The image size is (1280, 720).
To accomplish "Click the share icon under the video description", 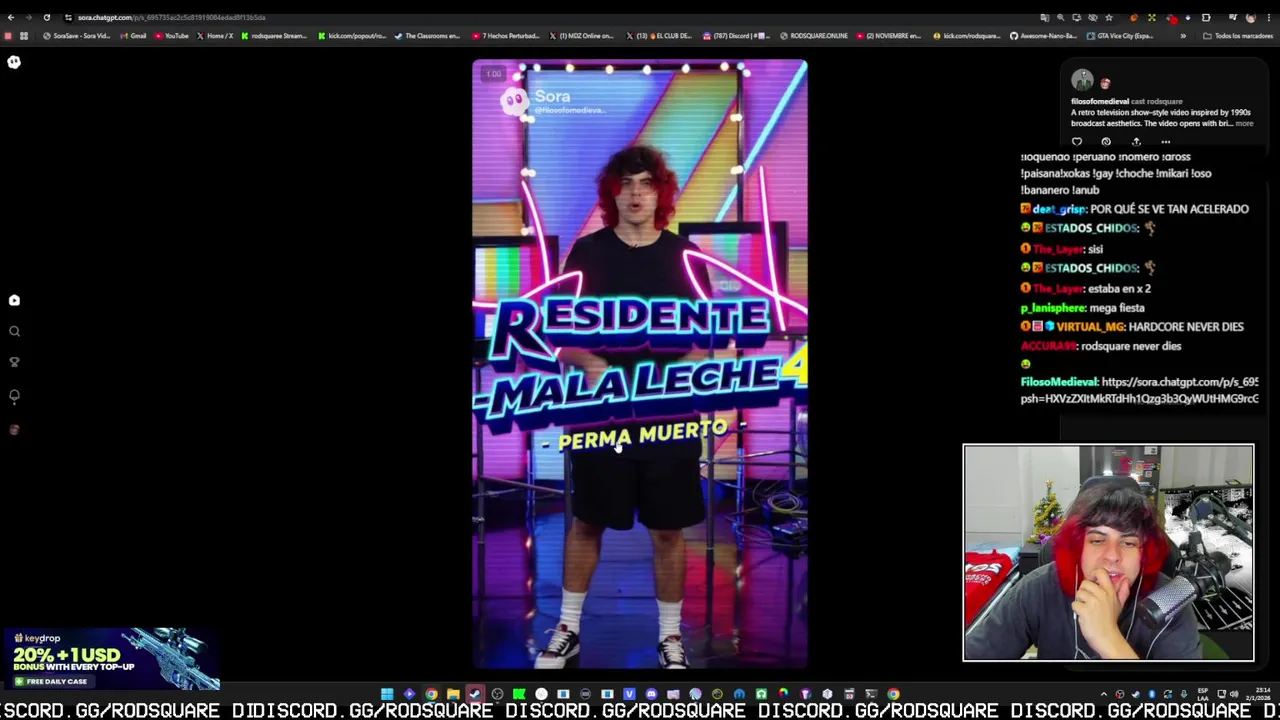I will [1136, 142].
